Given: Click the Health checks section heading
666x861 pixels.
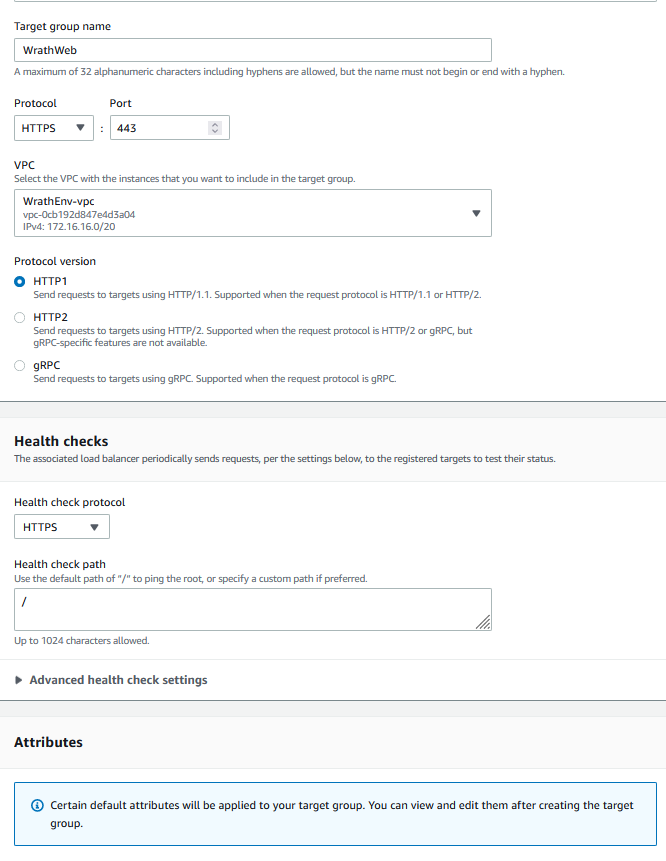Looking at the screenshot, I should point(61,441).
